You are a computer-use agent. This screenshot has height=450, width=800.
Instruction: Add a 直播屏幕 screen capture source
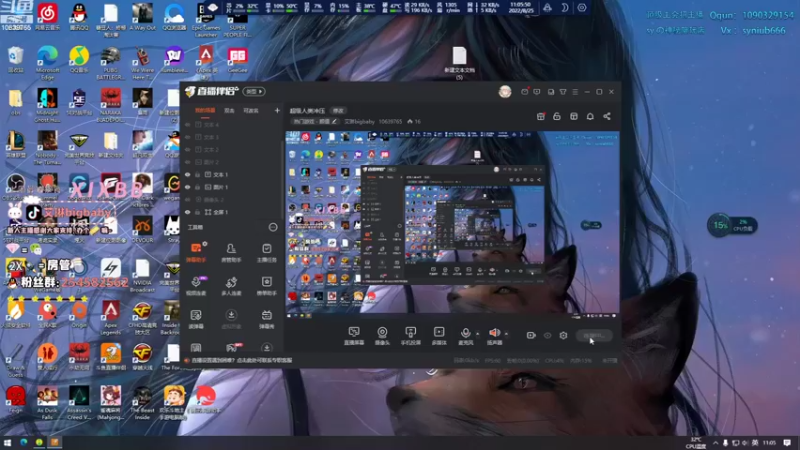point(354,336)
